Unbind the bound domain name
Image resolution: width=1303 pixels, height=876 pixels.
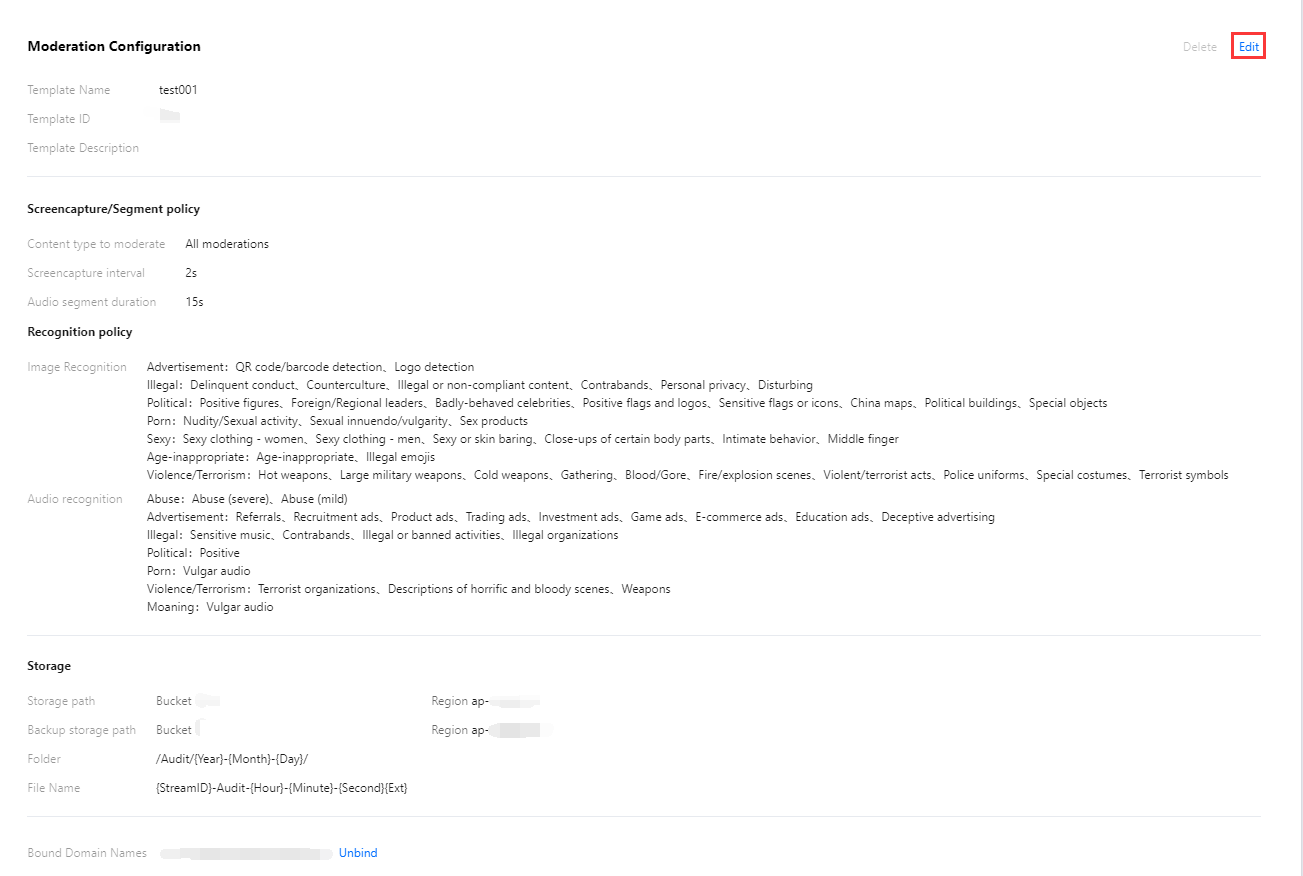pos(358,853)
